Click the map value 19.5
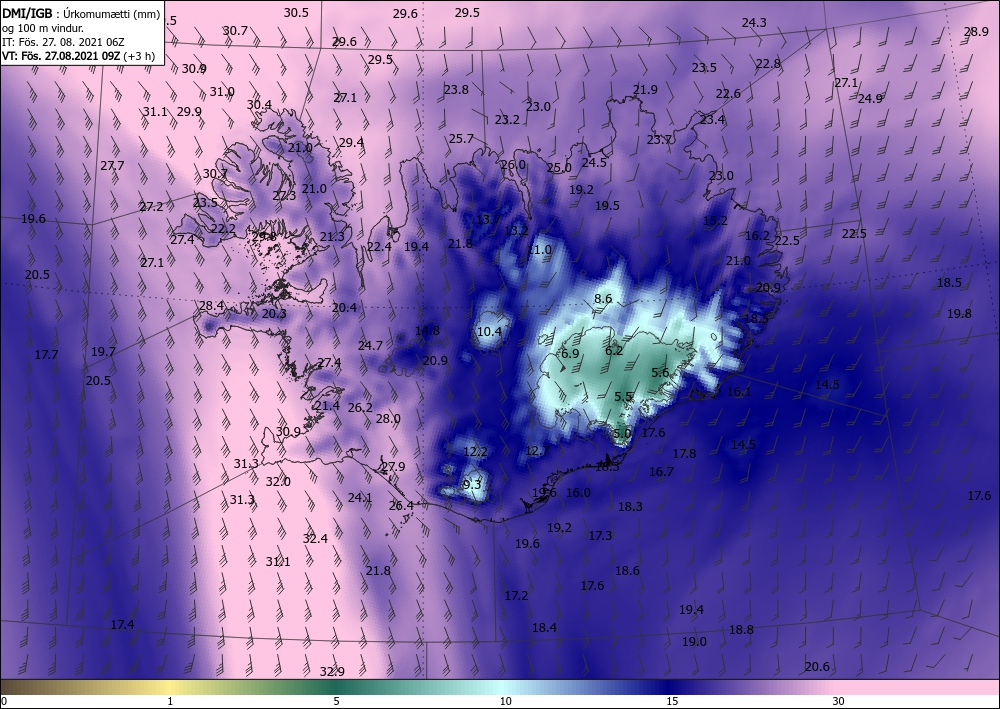1000x709 pixels. (608, 206)
